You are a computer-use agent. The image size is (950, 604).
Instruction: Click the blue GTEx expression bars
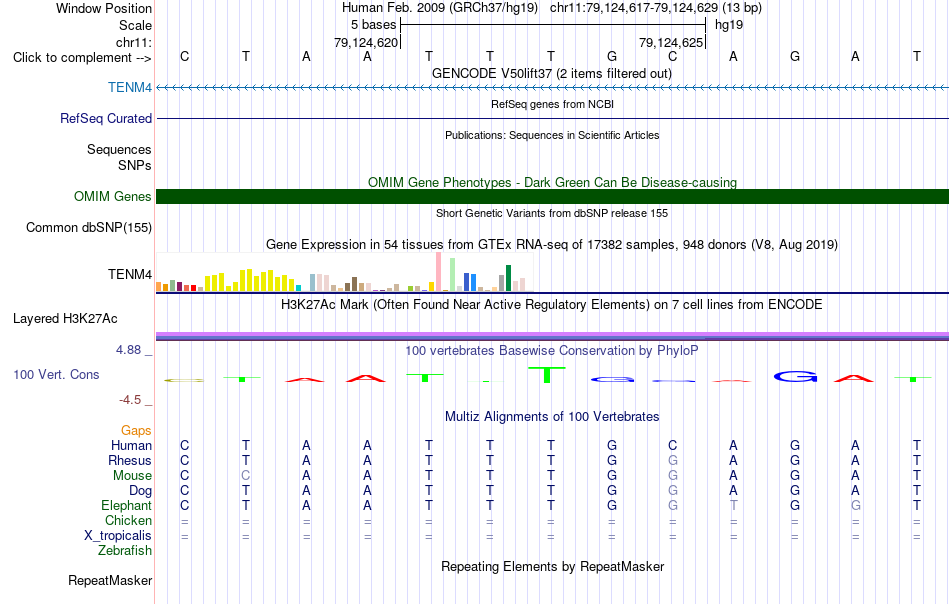pyautogui.click(x=470, y=282)
